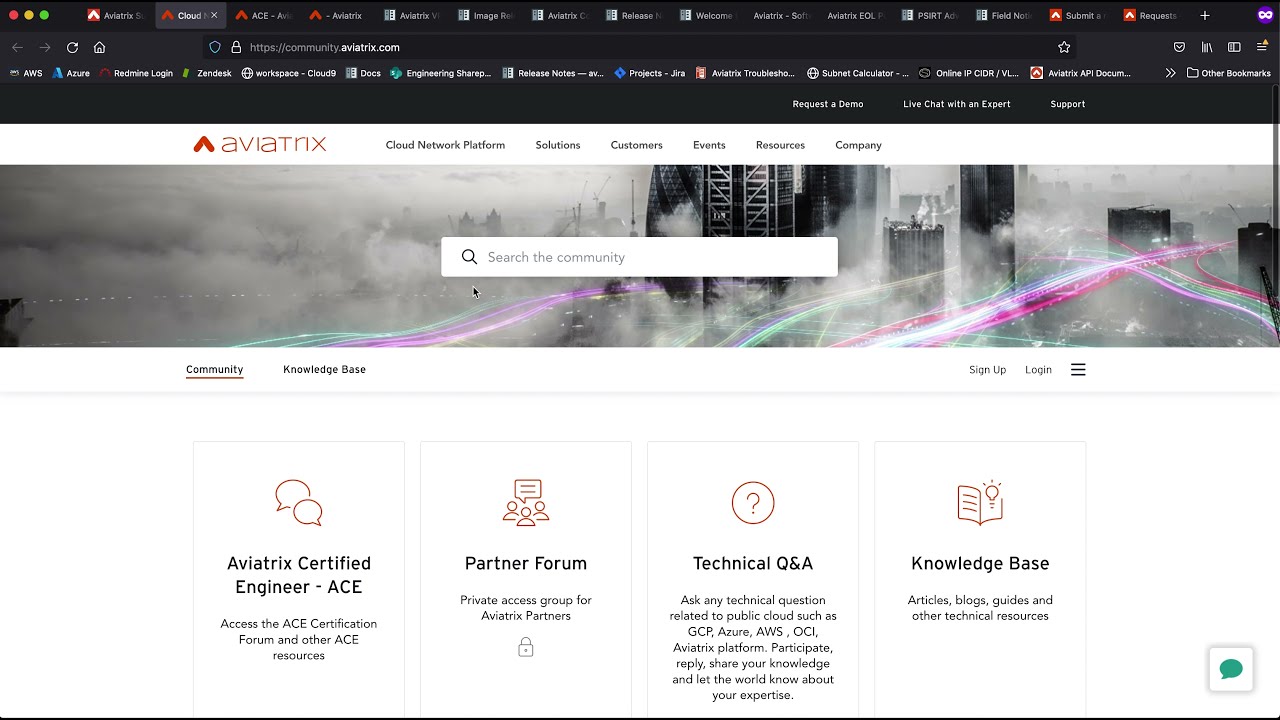Open the Aviatrix logo home link
Viewport: 1280px width, 720px height.
[260, 144]
